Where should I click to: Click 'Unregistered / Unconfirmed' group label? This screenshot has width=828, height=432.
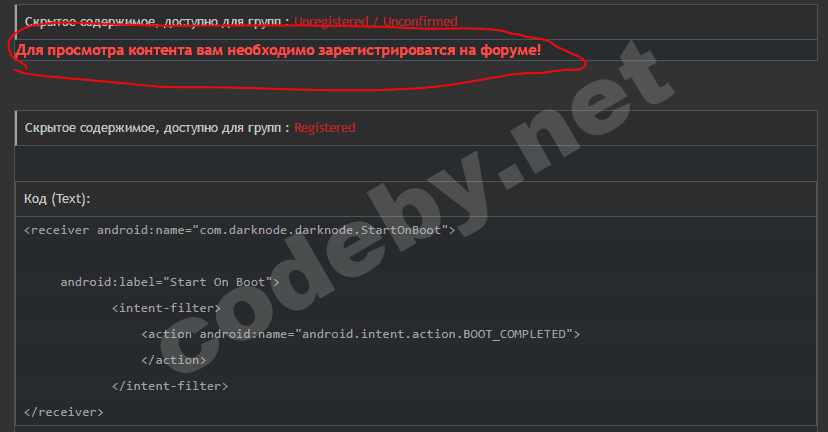[x=375, y=22]
